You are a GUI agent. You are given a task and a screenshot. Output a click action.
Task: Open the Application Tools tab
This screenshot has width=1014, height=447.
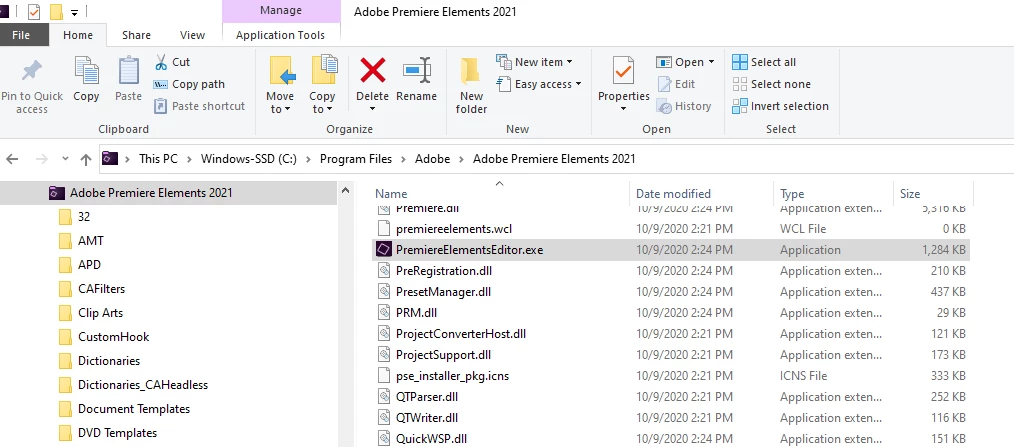pos(281,36)
